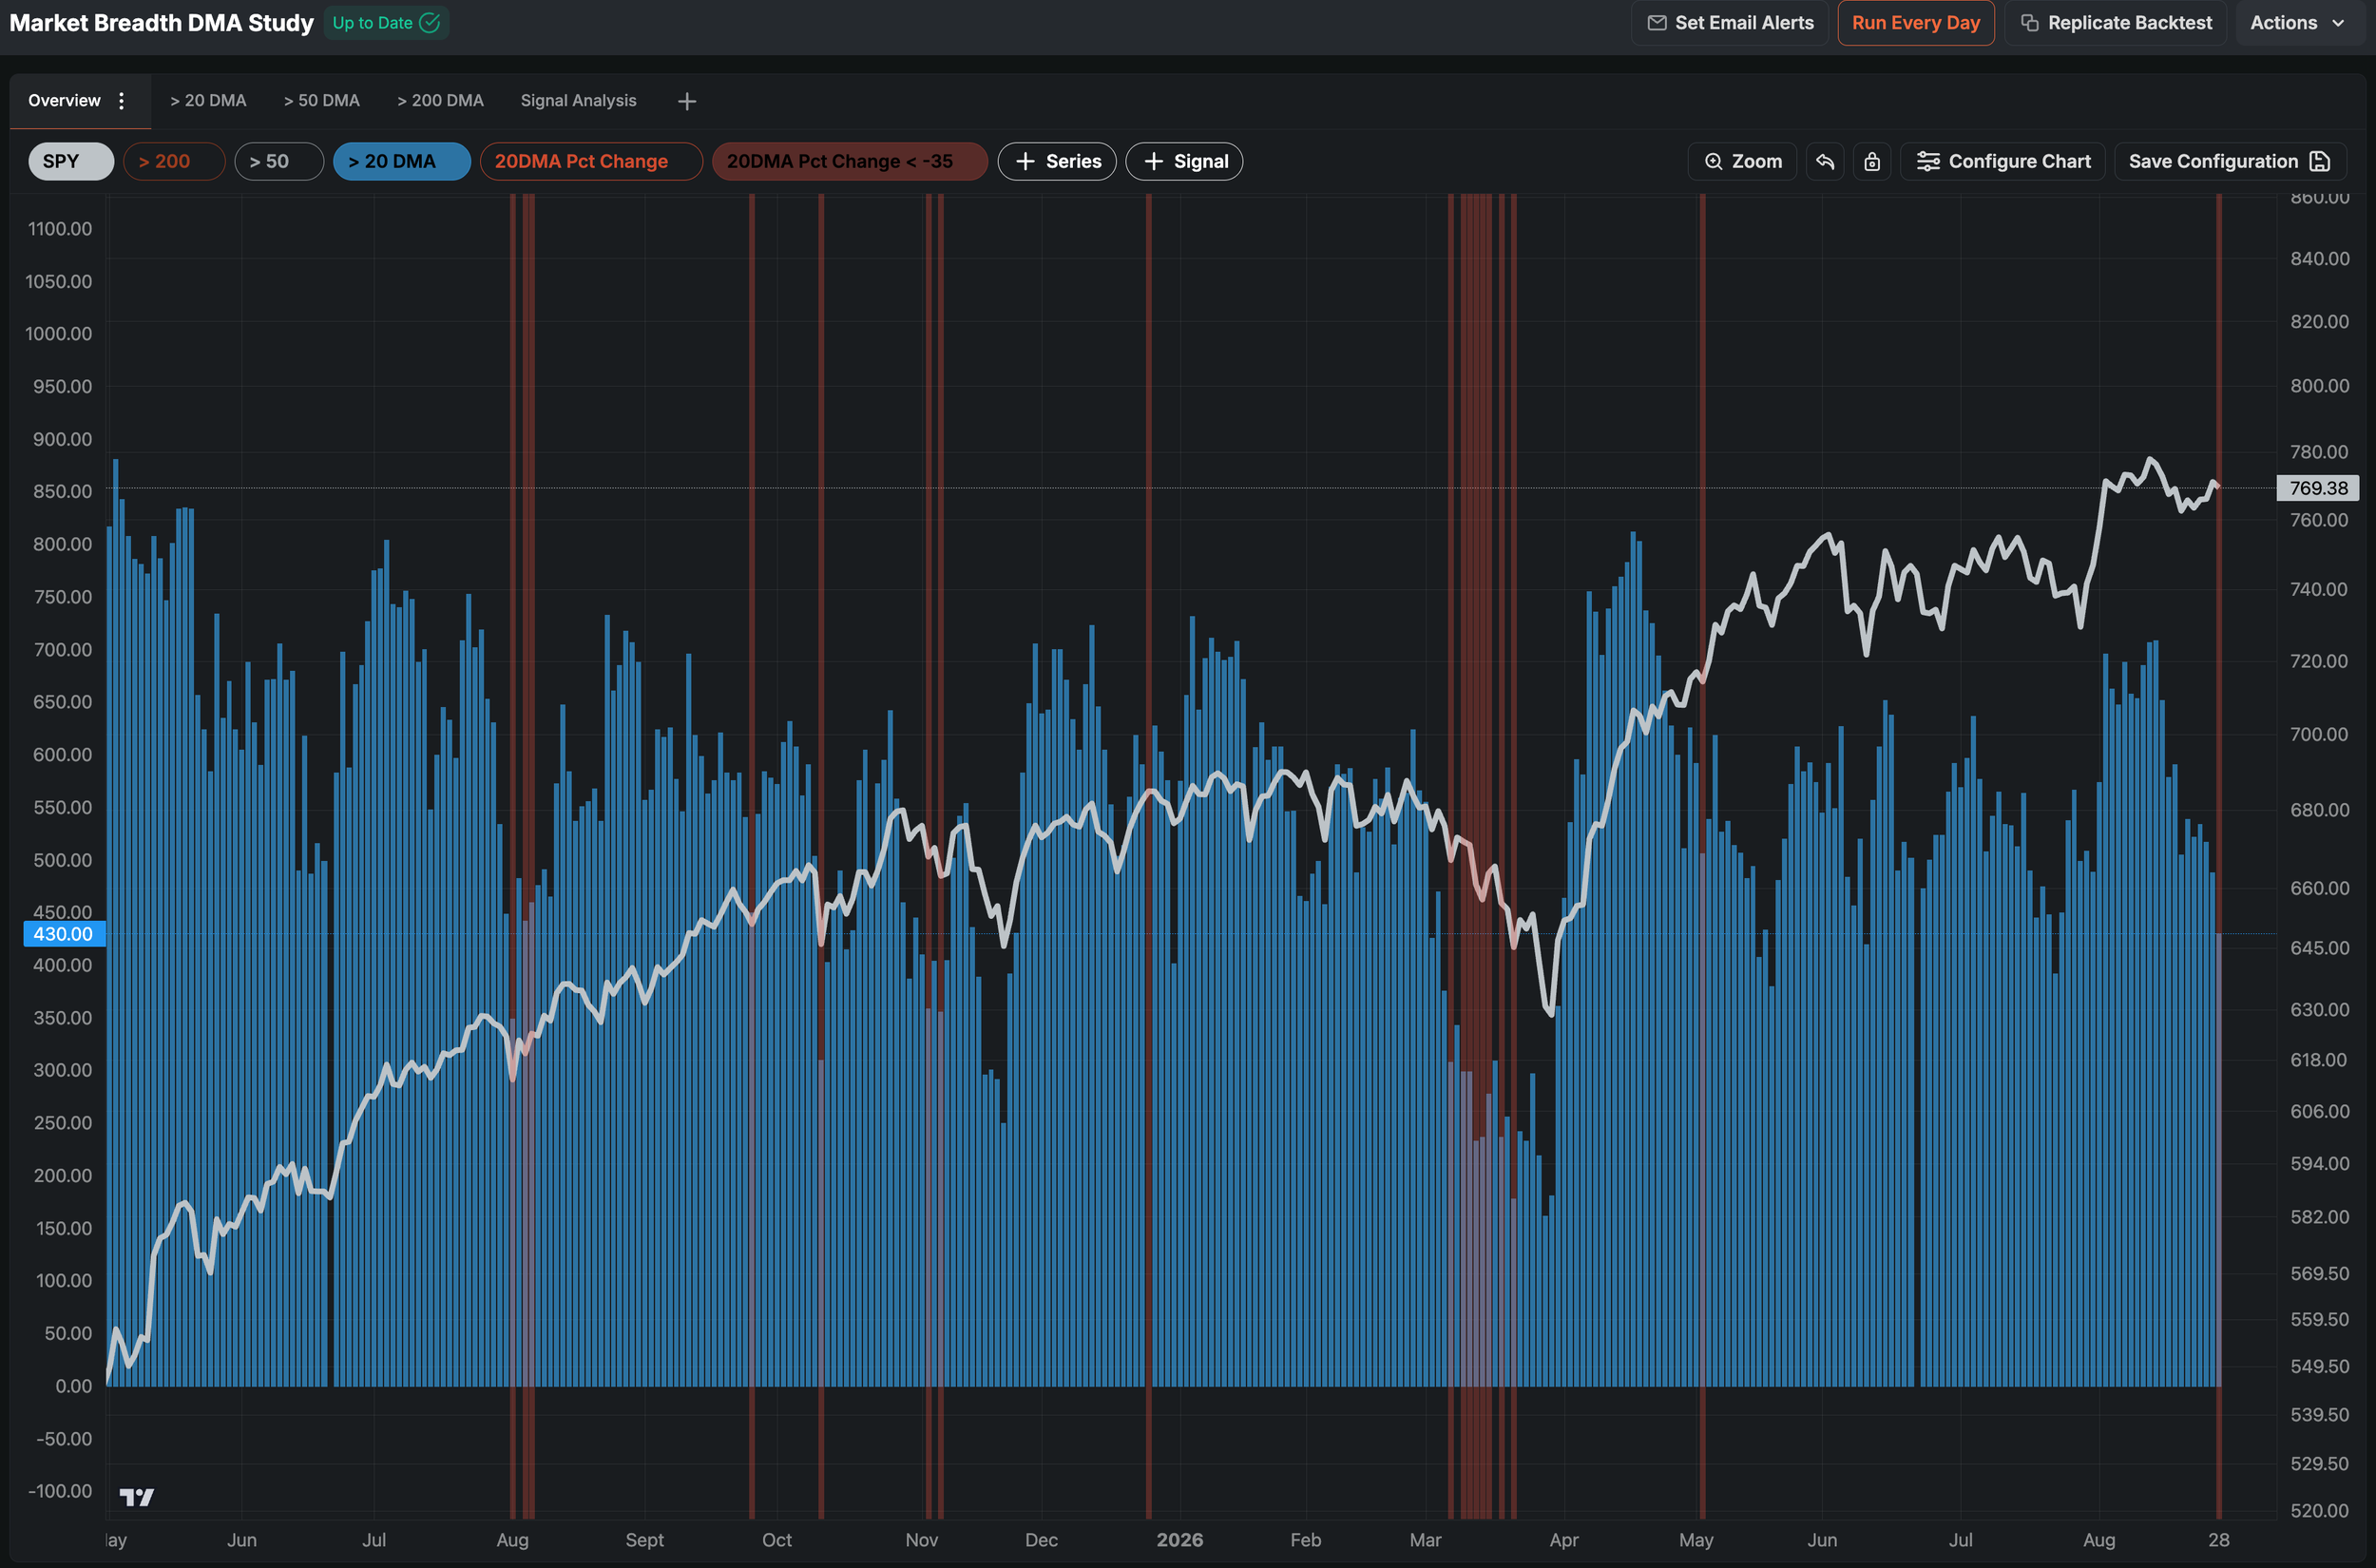Open the + Series add menu
The width and height of the screenshot is (2376, 1568).
click(1057, 161)
